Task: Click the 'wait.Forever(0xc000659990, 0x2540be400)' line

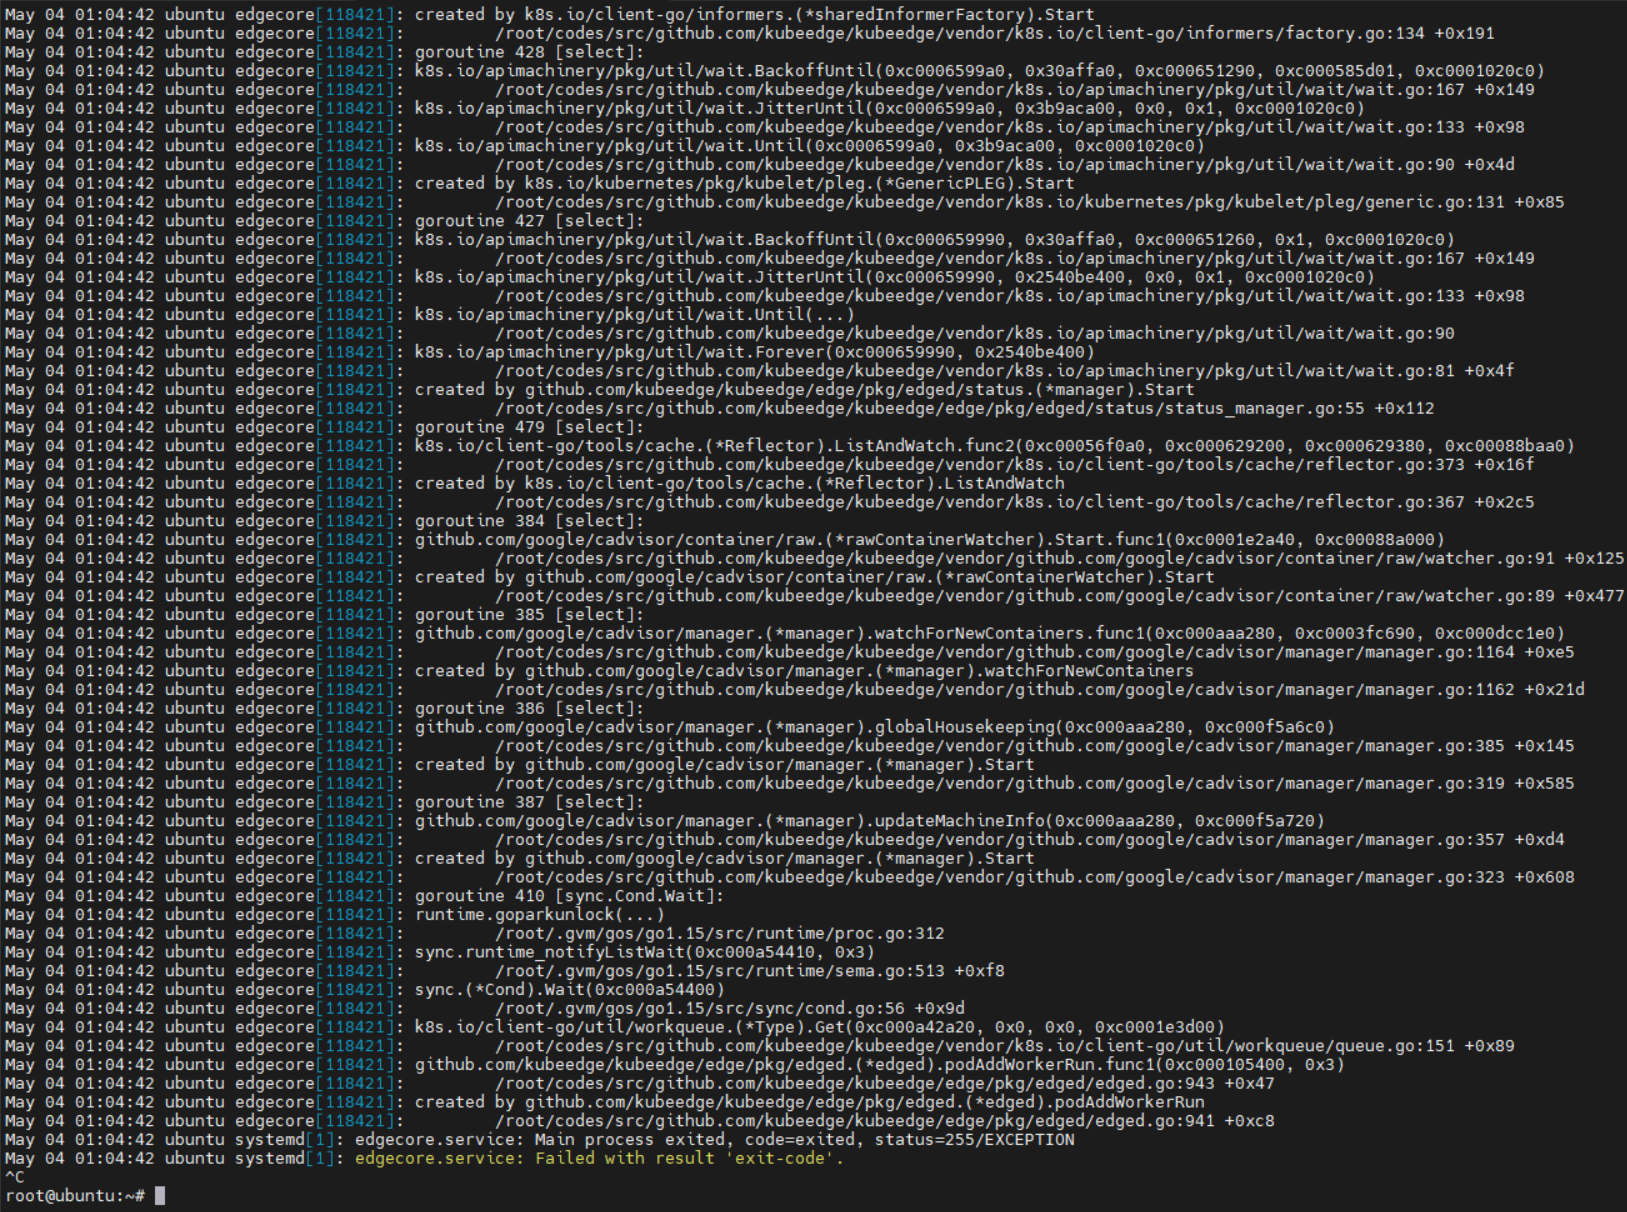Action: (550, 352)
